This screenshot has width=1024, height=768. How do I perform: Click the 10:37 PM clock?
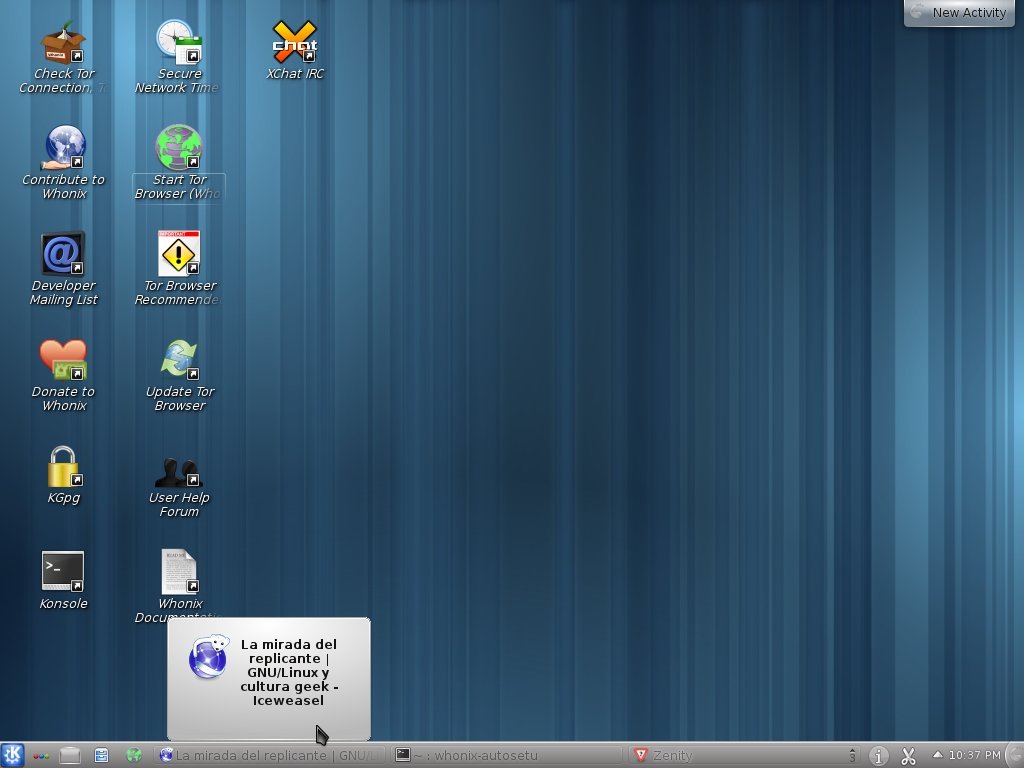click(974, 755)
